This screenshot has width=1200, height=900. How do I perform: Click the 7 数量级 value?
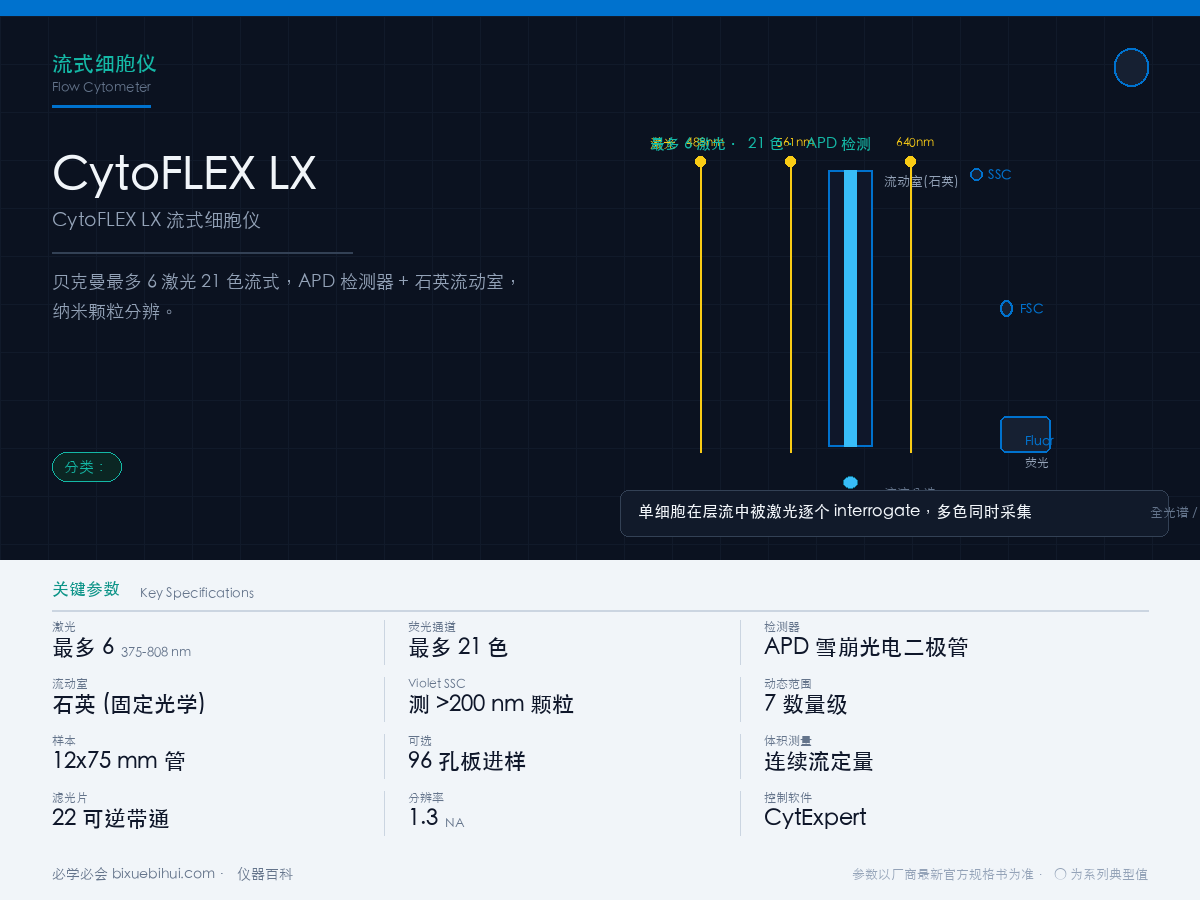(x=806, y=704)
